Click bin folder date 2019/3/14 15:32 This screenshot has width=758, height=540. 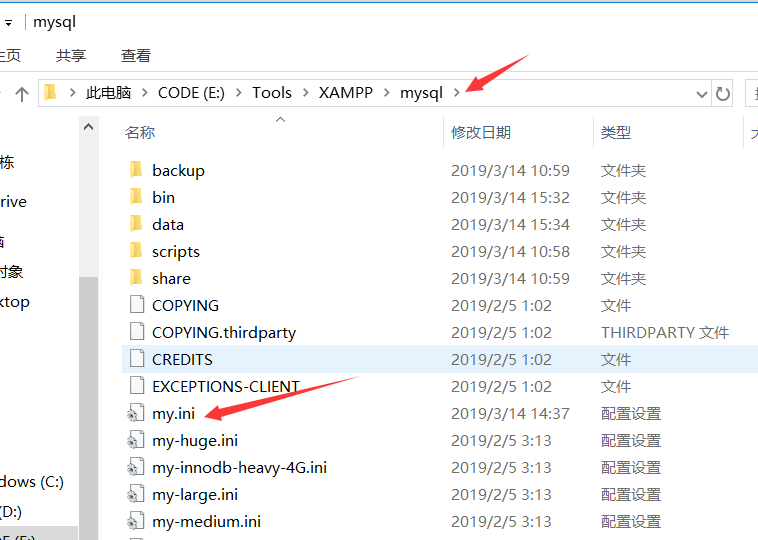pos(510,197)
